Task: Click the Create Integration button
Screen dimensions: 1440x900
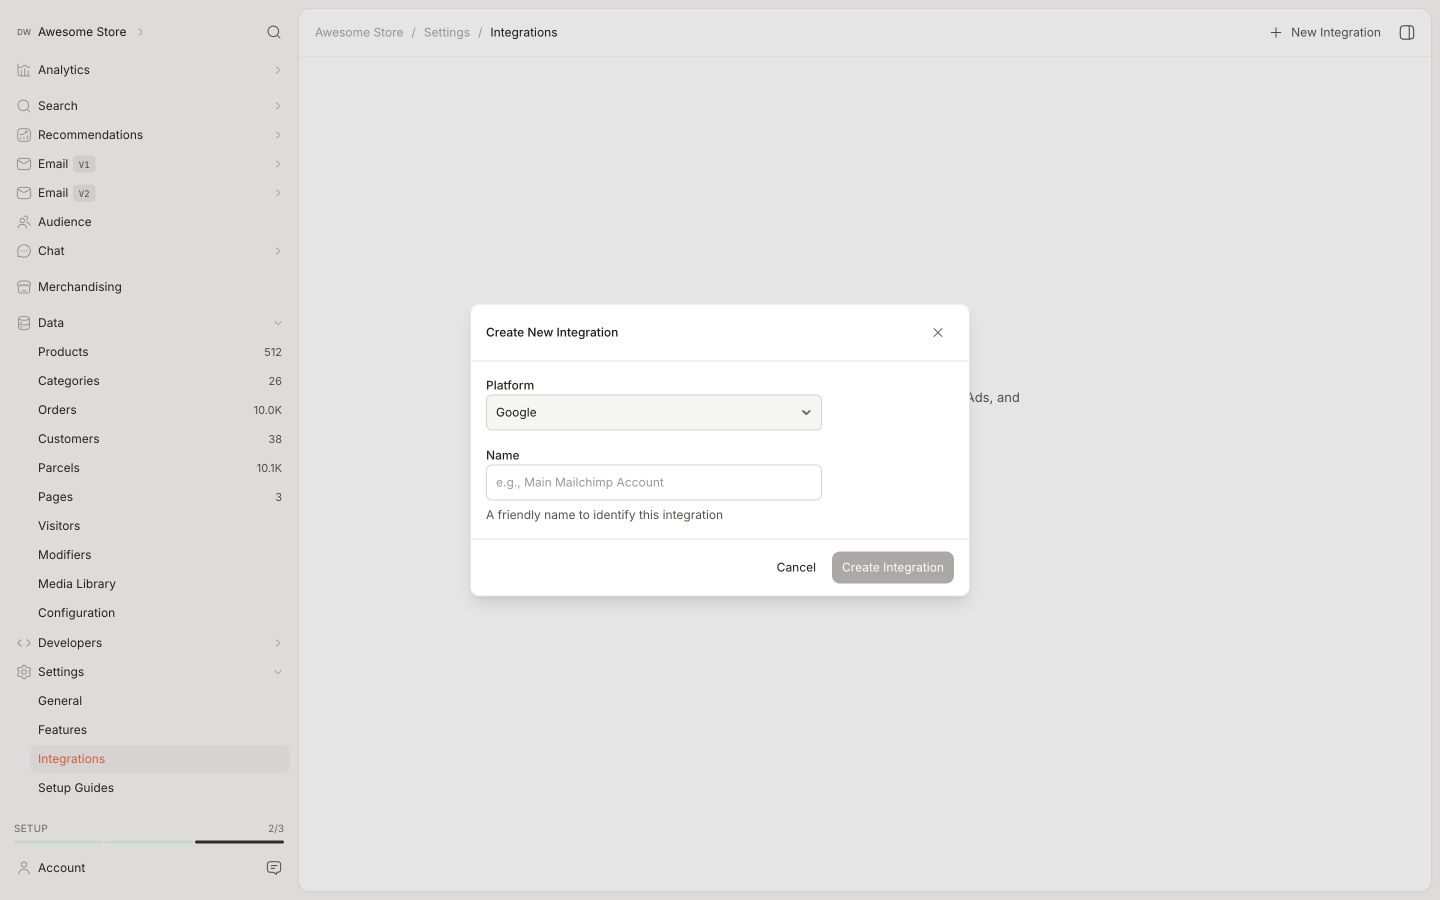Action: click(x=893, y=568)
